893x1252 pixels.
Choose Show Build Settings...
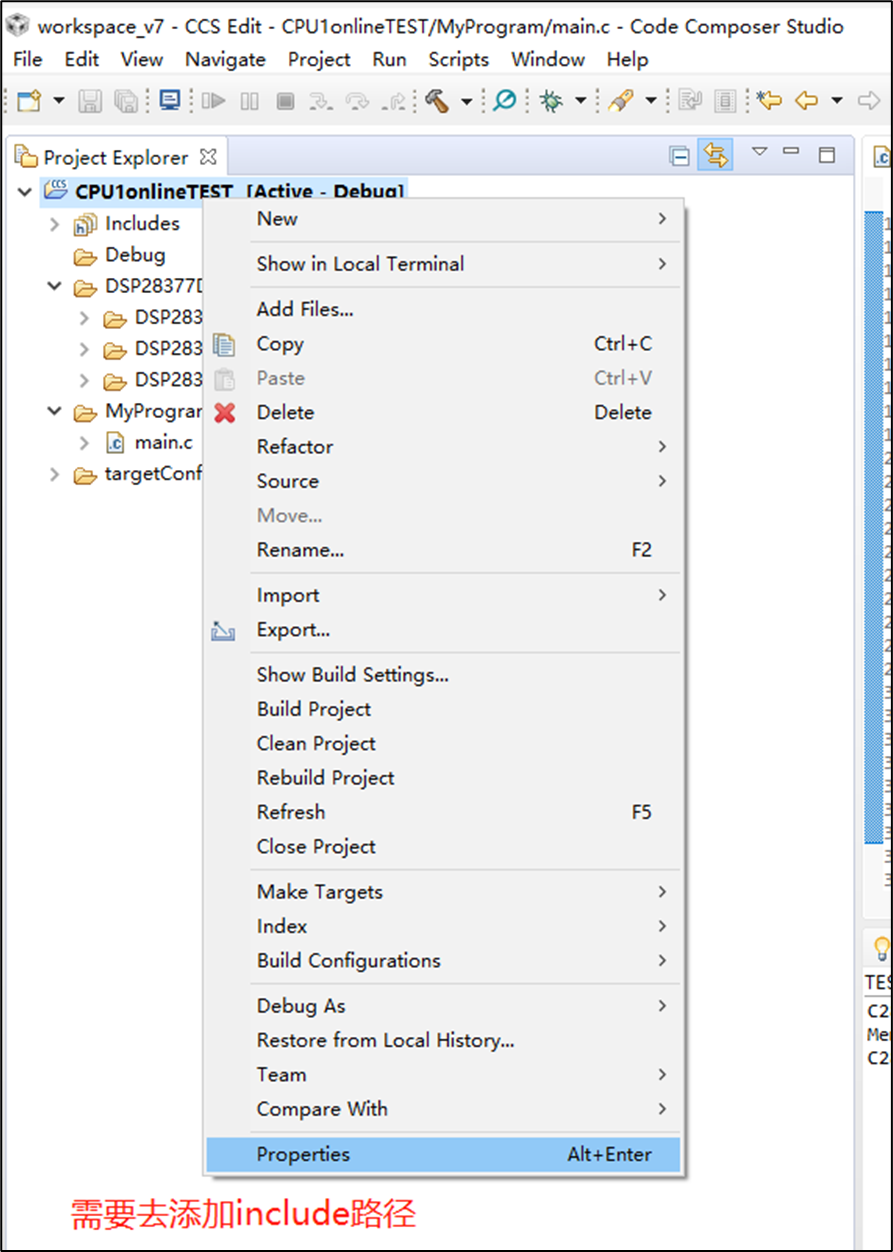coord(444,675)
